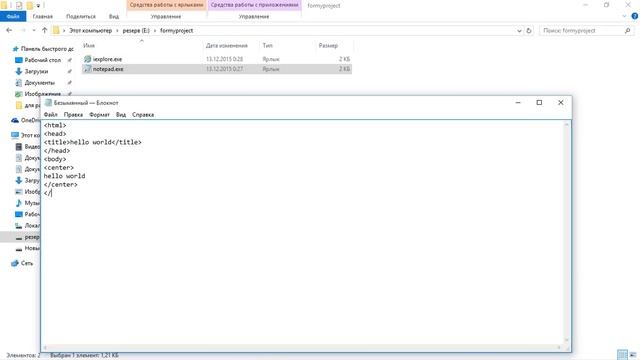Open Notepad Формат menu
Image resolution: width=640 pixels, height=360 pixels.
click(x=99, y=115)
